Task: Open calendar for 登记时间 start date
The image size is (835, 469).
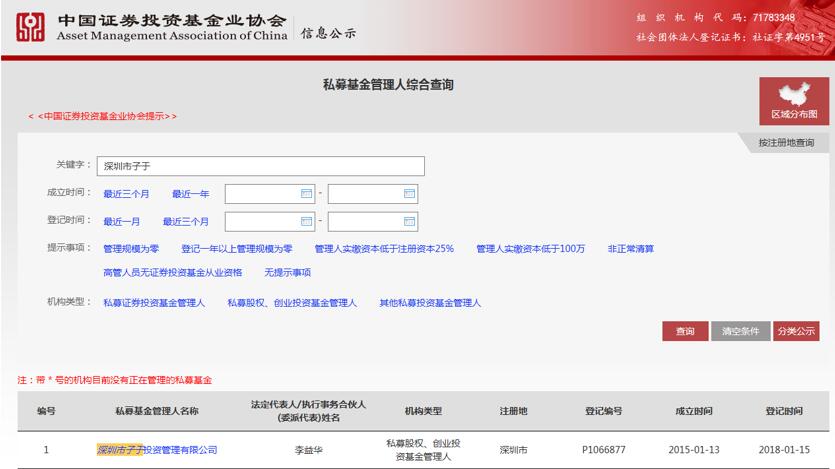Action: coord(306,221)
